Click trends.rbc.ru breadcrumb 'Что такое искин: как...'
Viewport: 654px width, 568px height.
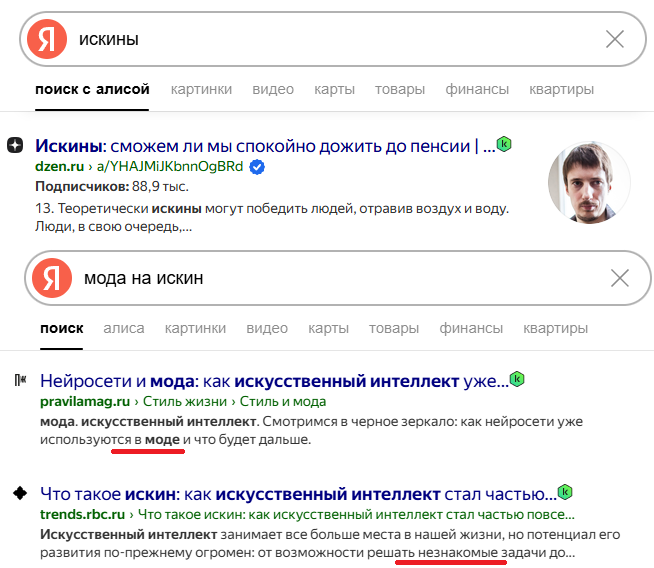tap(356, 514)
